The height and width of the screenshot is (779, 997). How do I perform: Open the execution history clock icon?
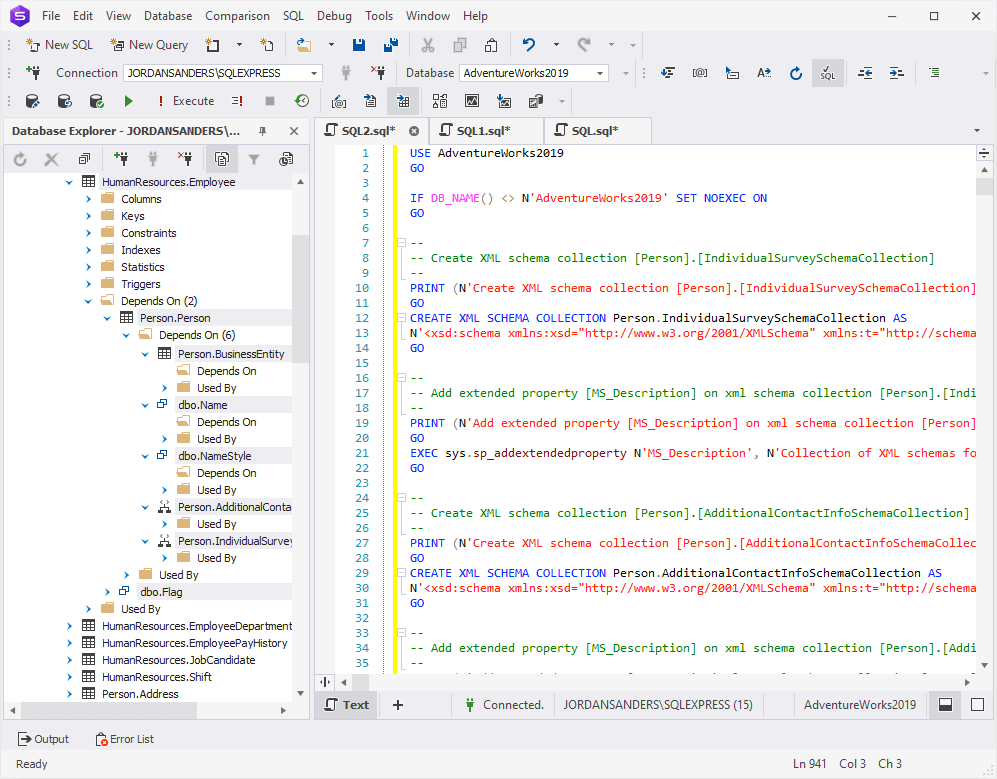(302, 100)
